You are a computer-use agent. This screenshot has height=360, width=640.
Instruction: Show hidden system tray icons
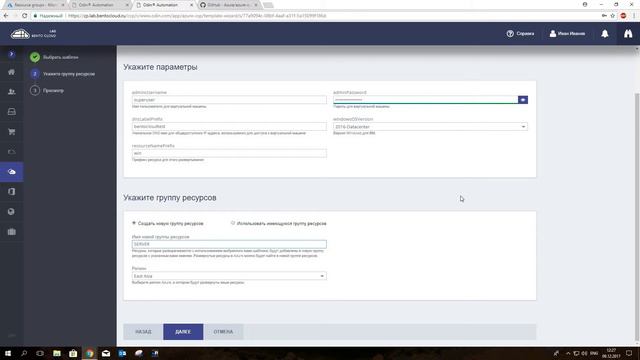click(x=568, y=353)
